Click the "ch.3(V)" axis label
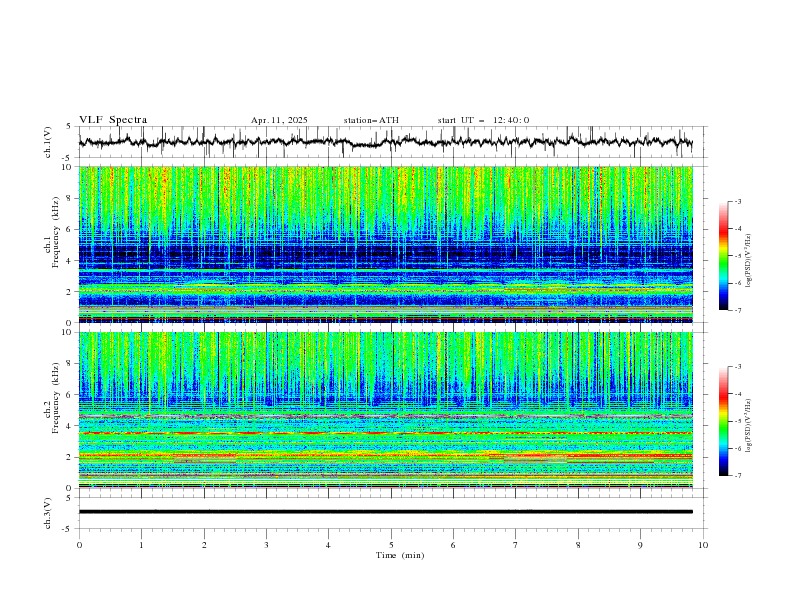Screen dimensions: 792x612 48,513
